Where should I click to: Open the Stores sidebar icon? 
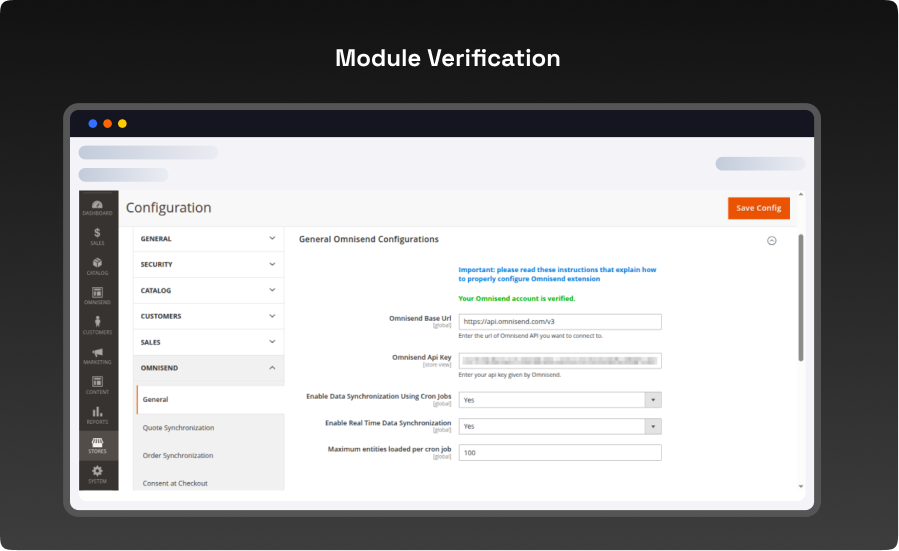pos(97,444)
